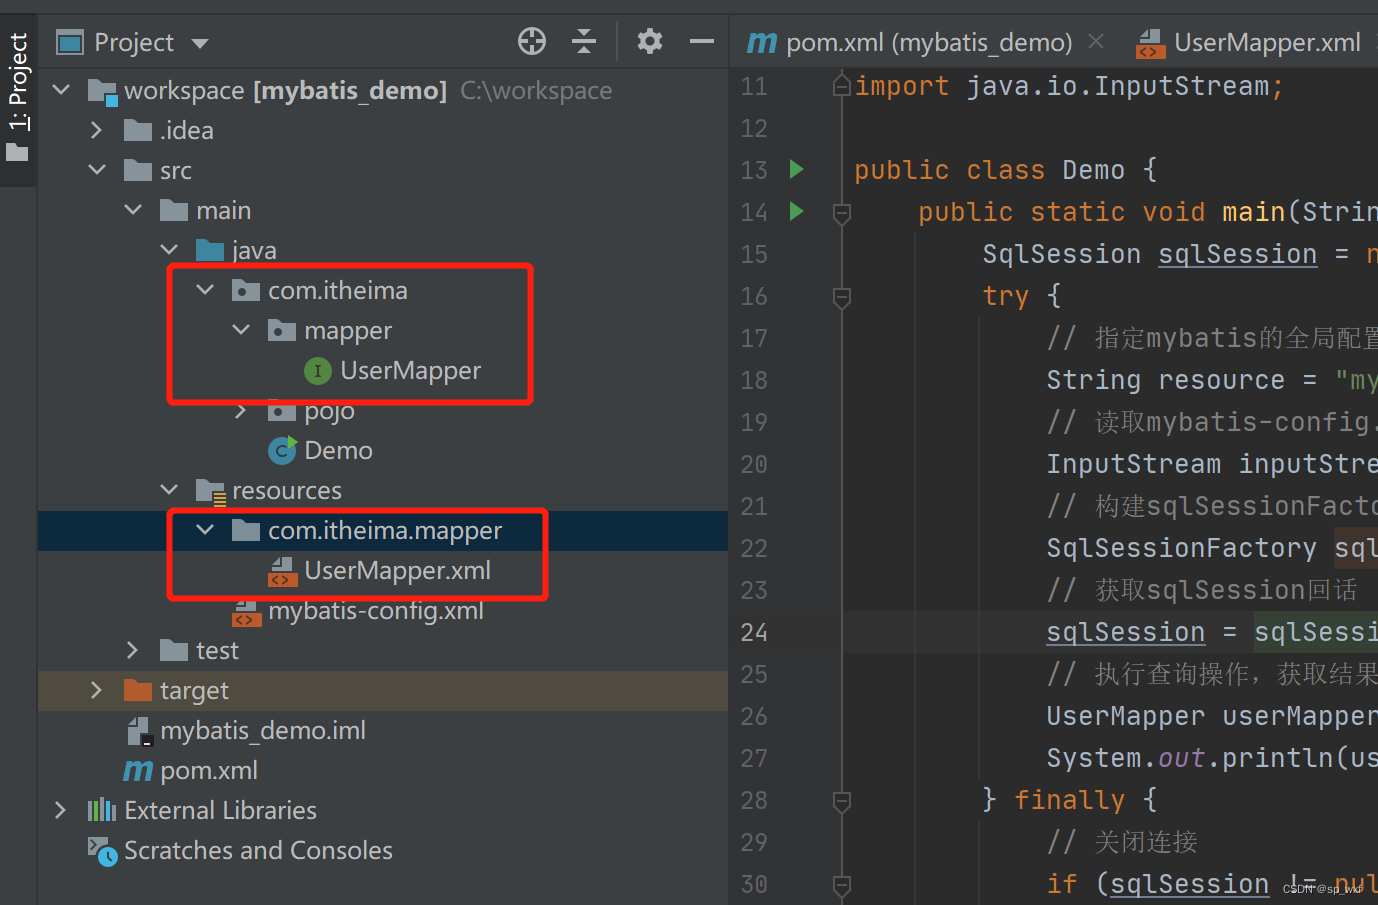1378x905 pixels.
Task: Expand the target folder
Action: [x=97, y=690]
